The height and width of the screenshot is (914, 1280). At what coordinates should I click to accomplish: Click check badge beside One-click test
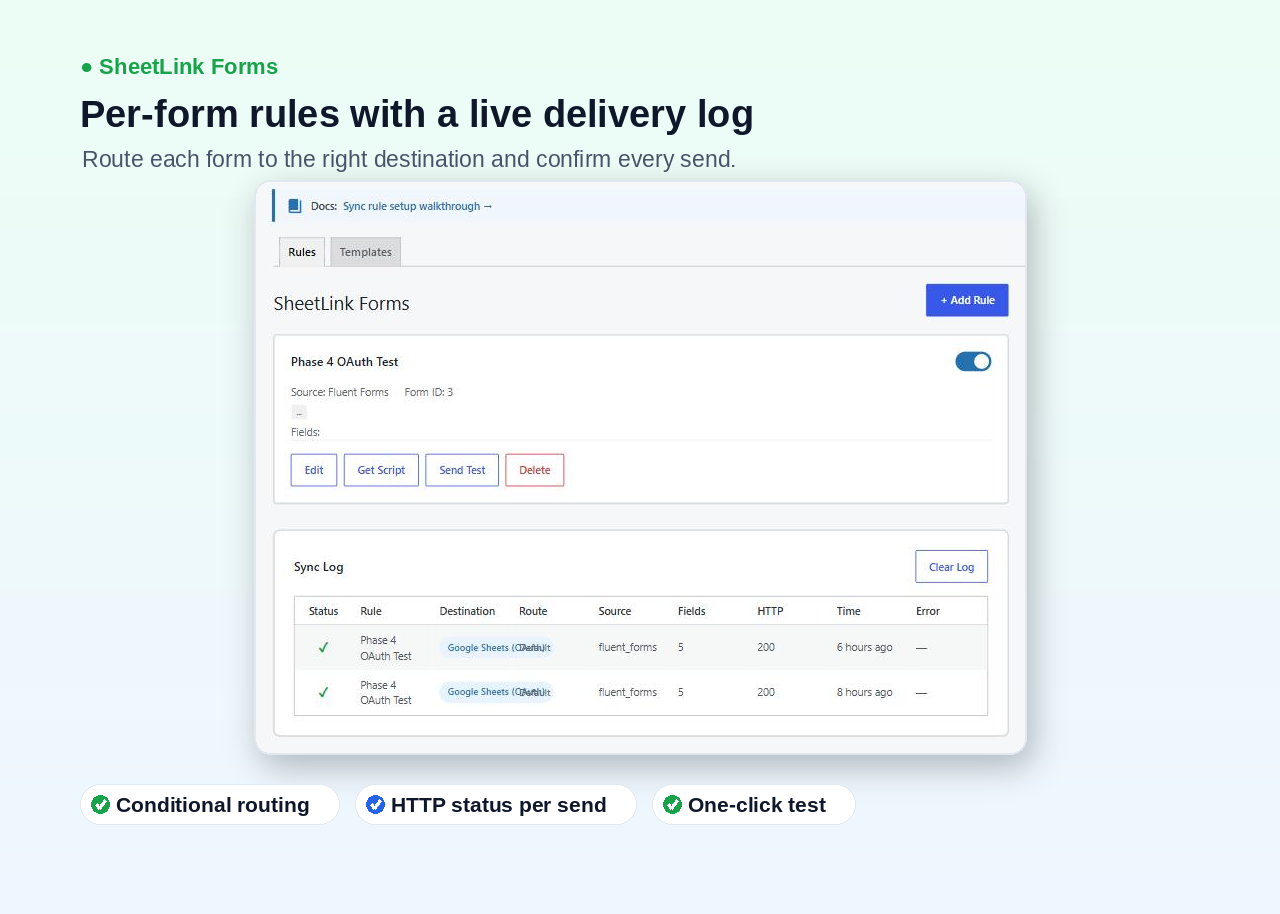(672, 805)
